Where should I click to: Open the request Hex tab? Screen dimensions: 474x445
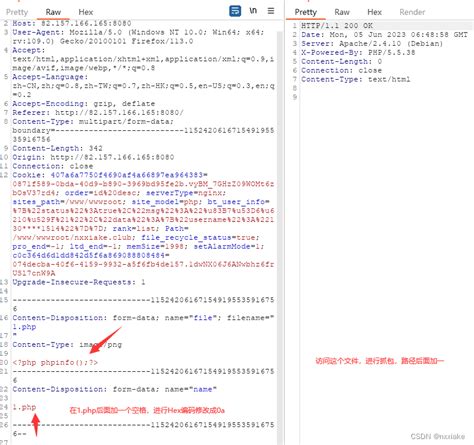[x=86, y=12]
